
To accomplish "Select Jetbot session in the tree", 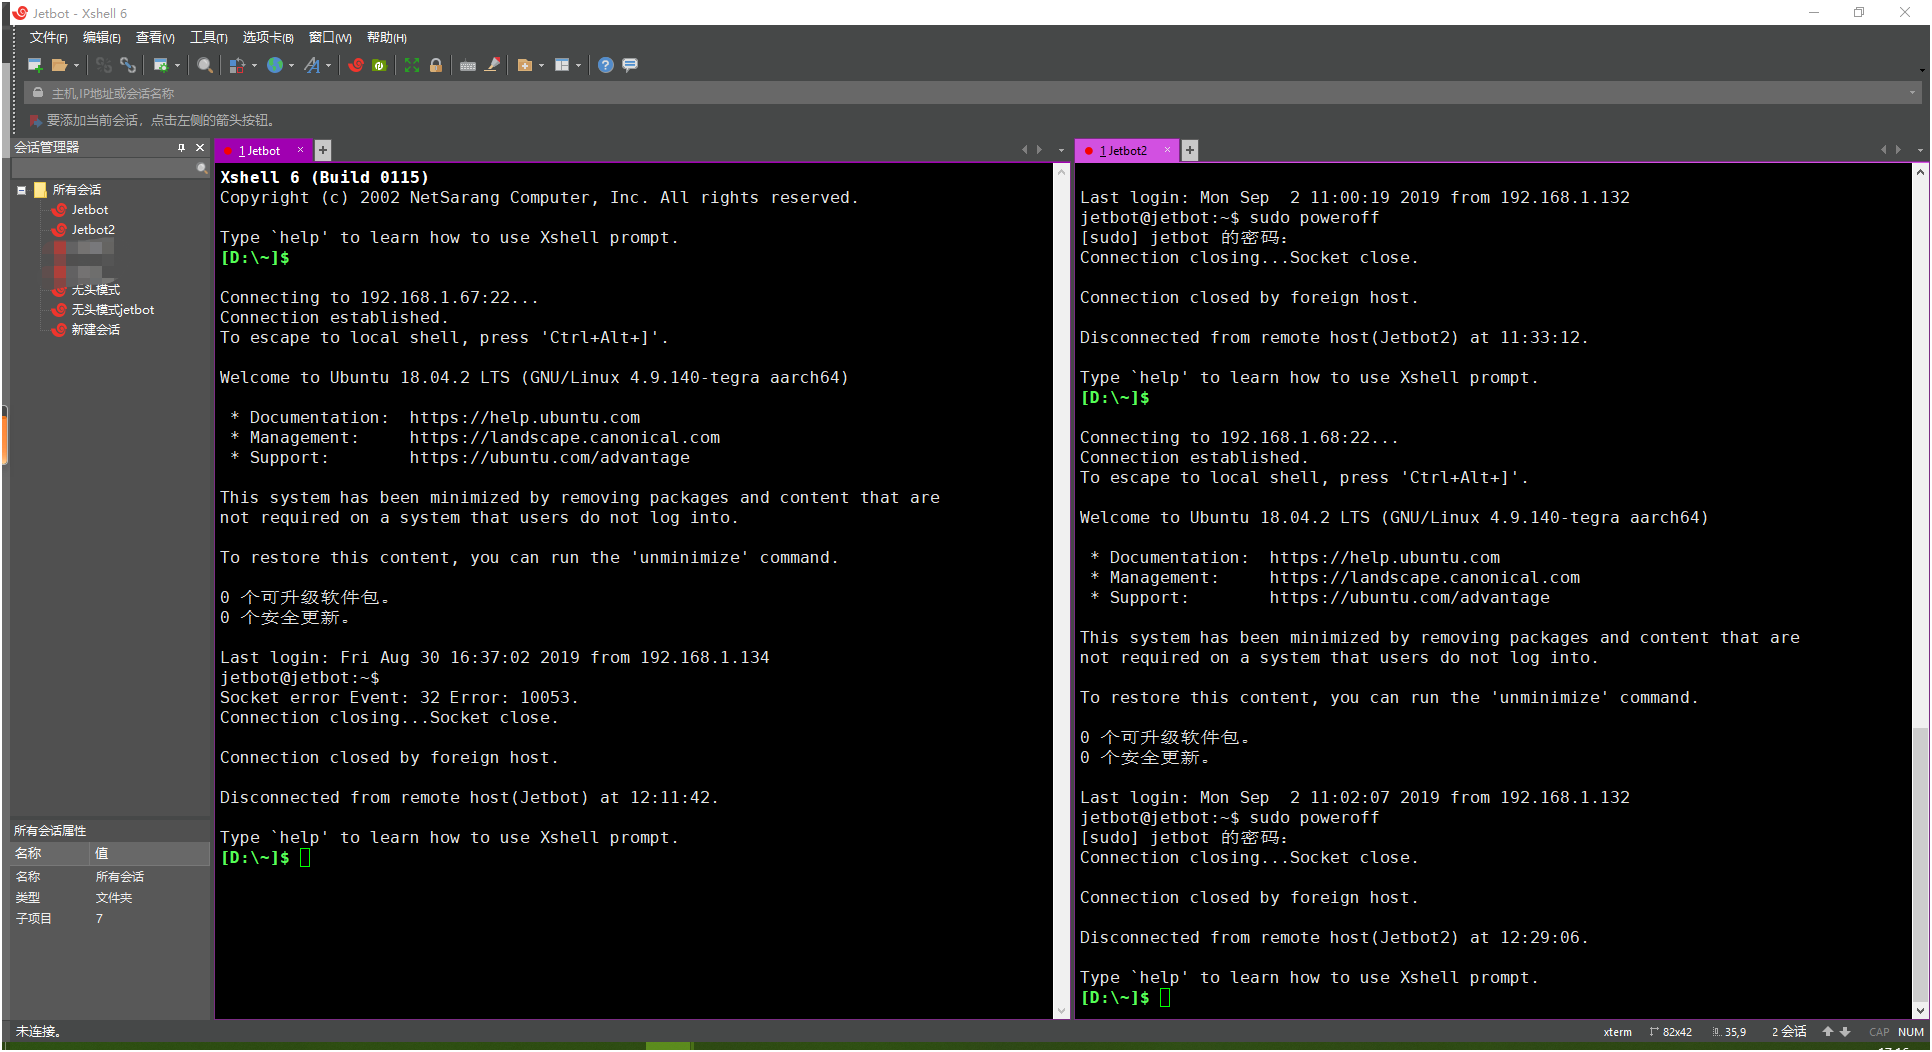I will tap(89, 209).
